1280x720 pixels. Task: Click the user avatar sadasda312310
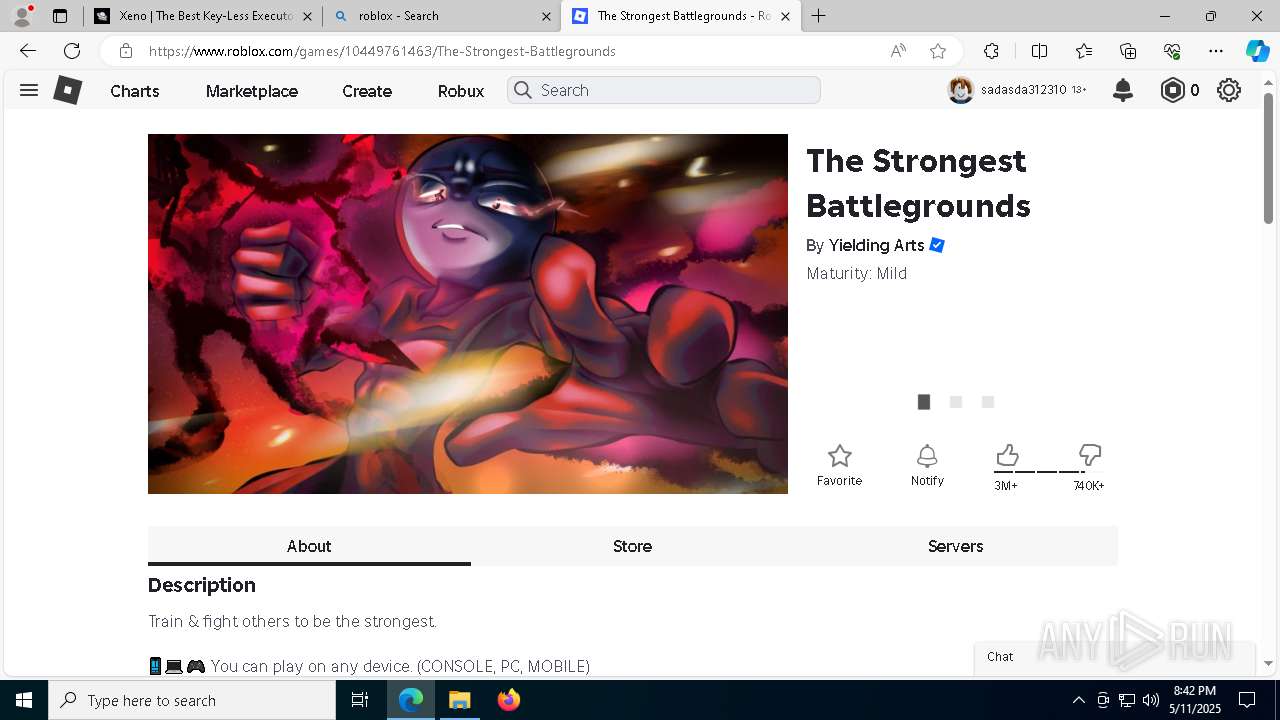click(961, 90)
